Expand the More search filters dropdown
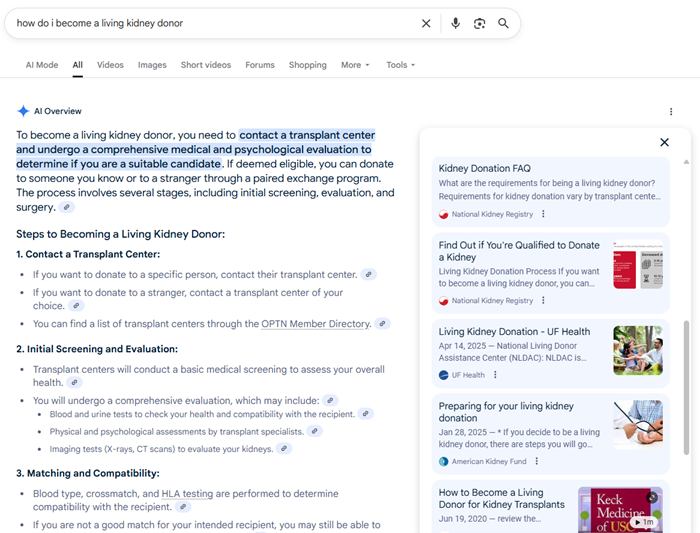Screen dimensions: 700x533 click(355, 65)
